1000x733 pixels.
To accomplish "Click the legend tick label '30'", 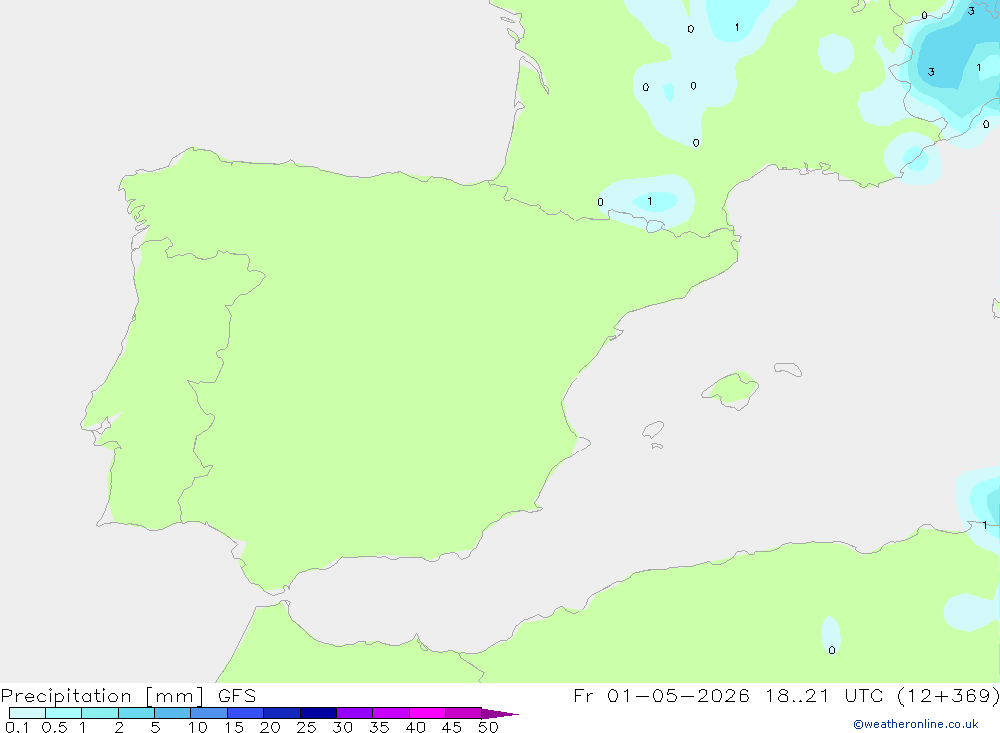I will pyautogui.click(x=343, y=727).
